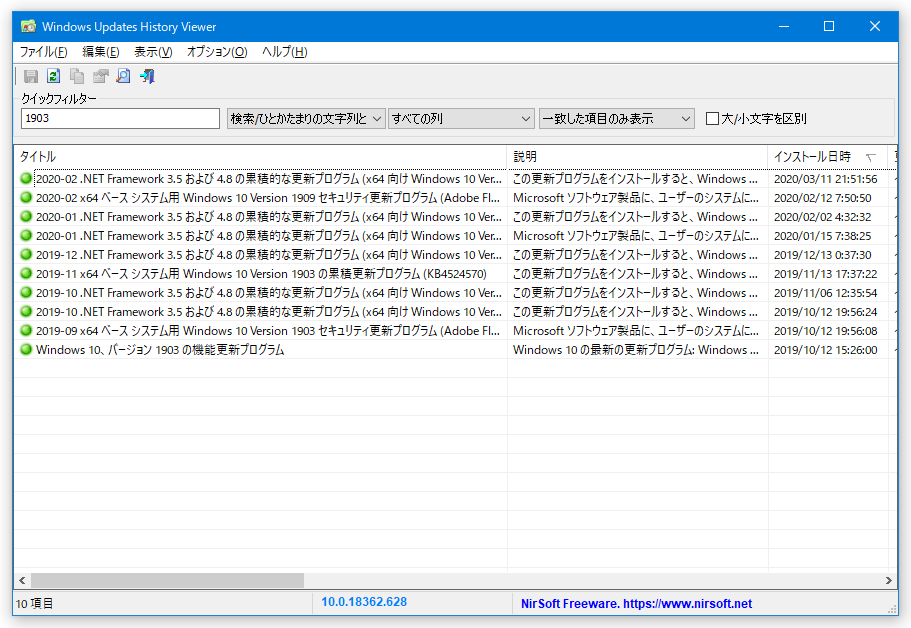The image size is (911, 628).
Task: Click the install date 2020/02/12 7:50:50
Action: 823,198
